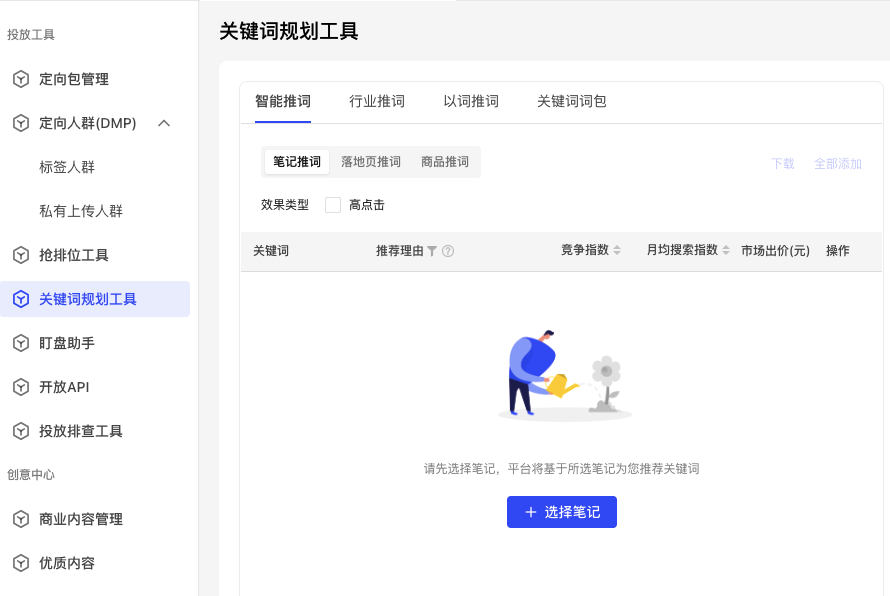Click the 选择笔记 button
890x596 pixels.
click(x=562, y=512)
